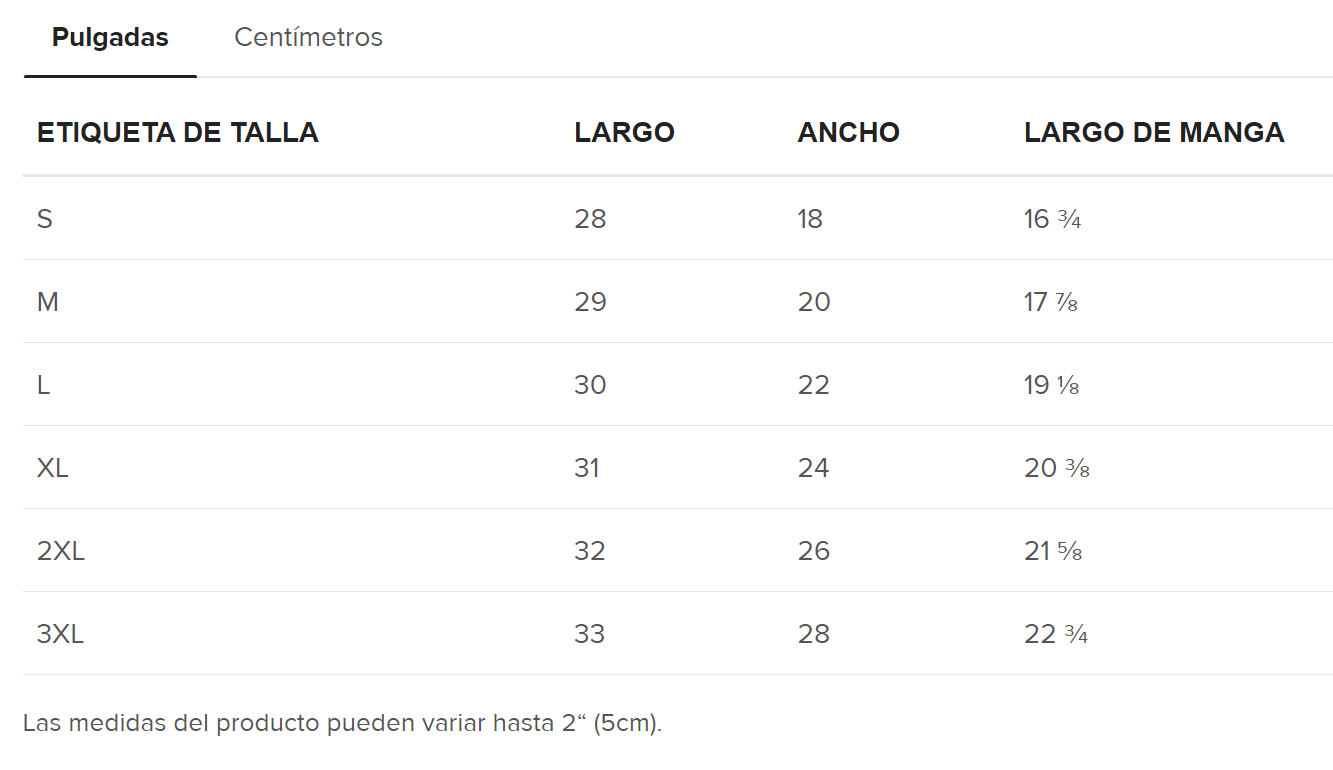Click the ANCHO column header
The width and height of the screenshot is (1333, 770).
pos(848,132)
